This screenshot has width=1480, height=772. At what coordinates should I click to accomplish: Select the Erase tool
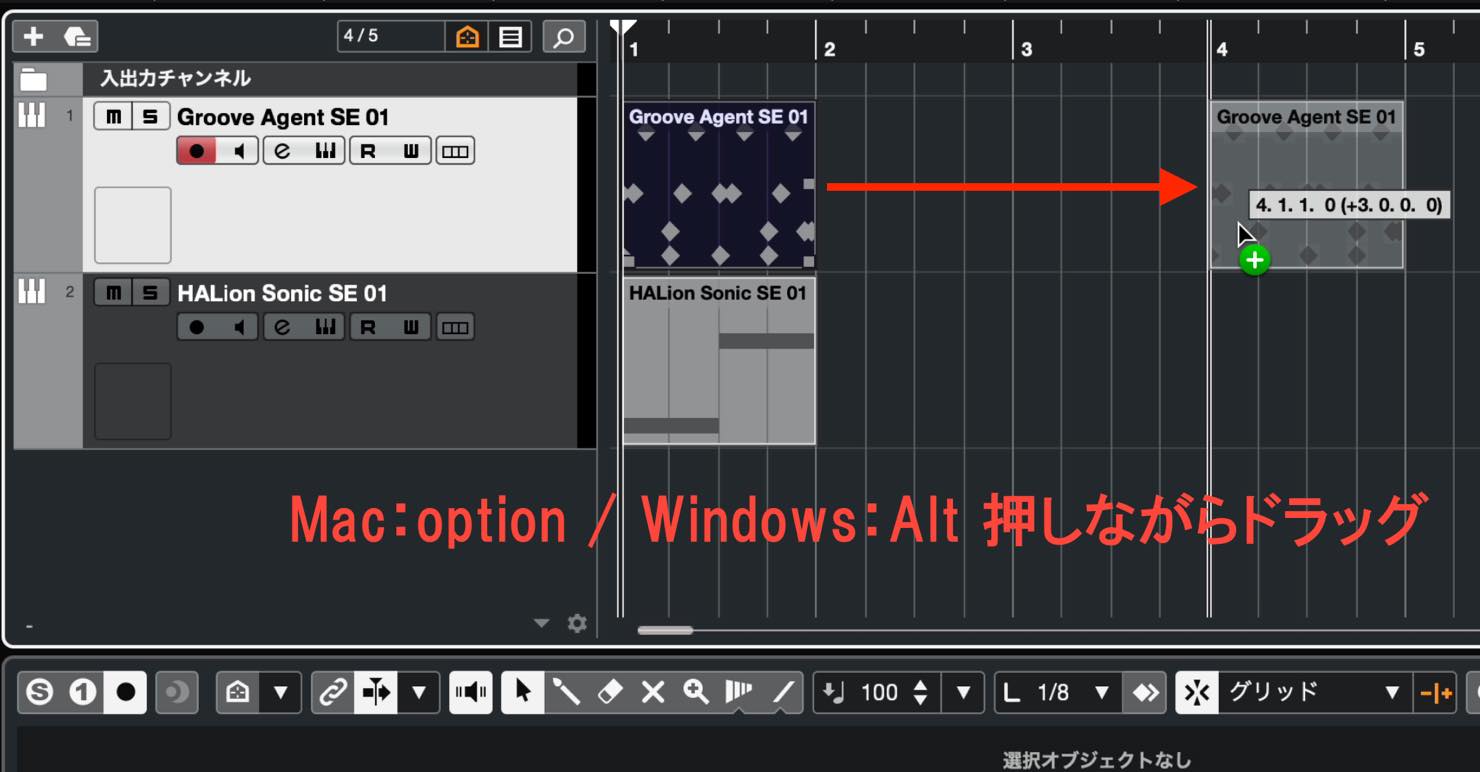pos(610,692)
